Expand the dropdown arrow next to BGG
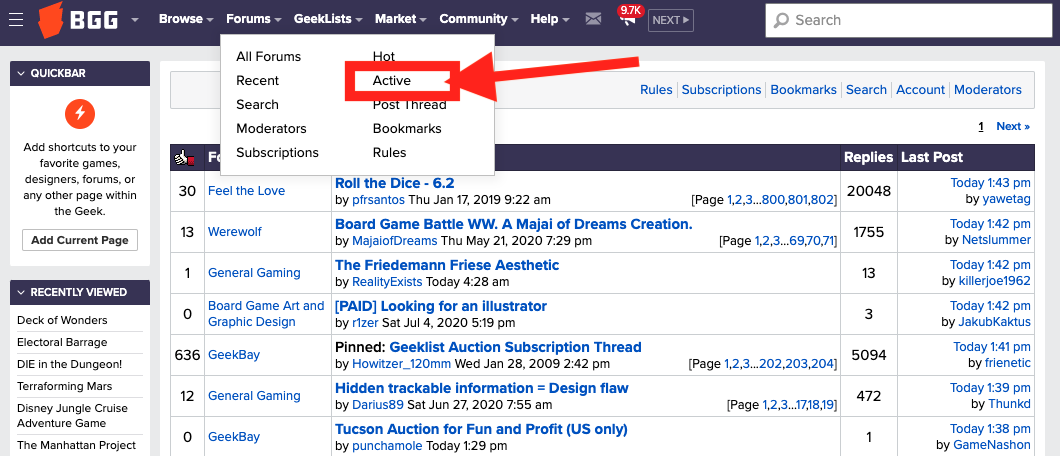The height and width of the screenshot is (456, 1060). 135,20
